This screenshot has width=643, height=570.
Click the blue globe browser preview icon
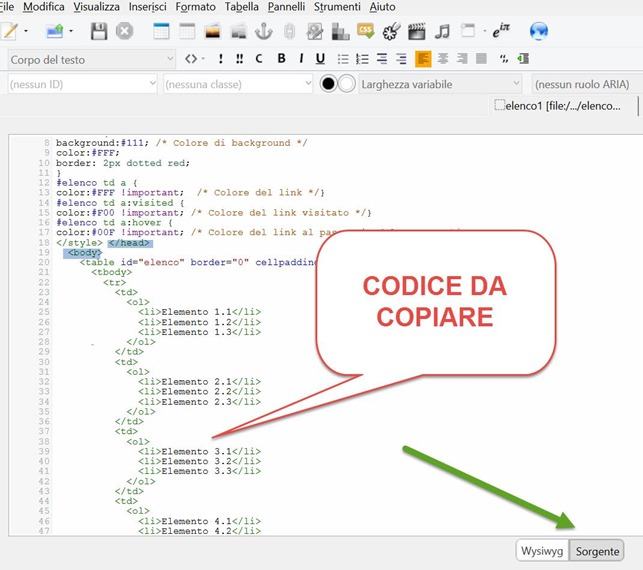[x=538, y=31]
